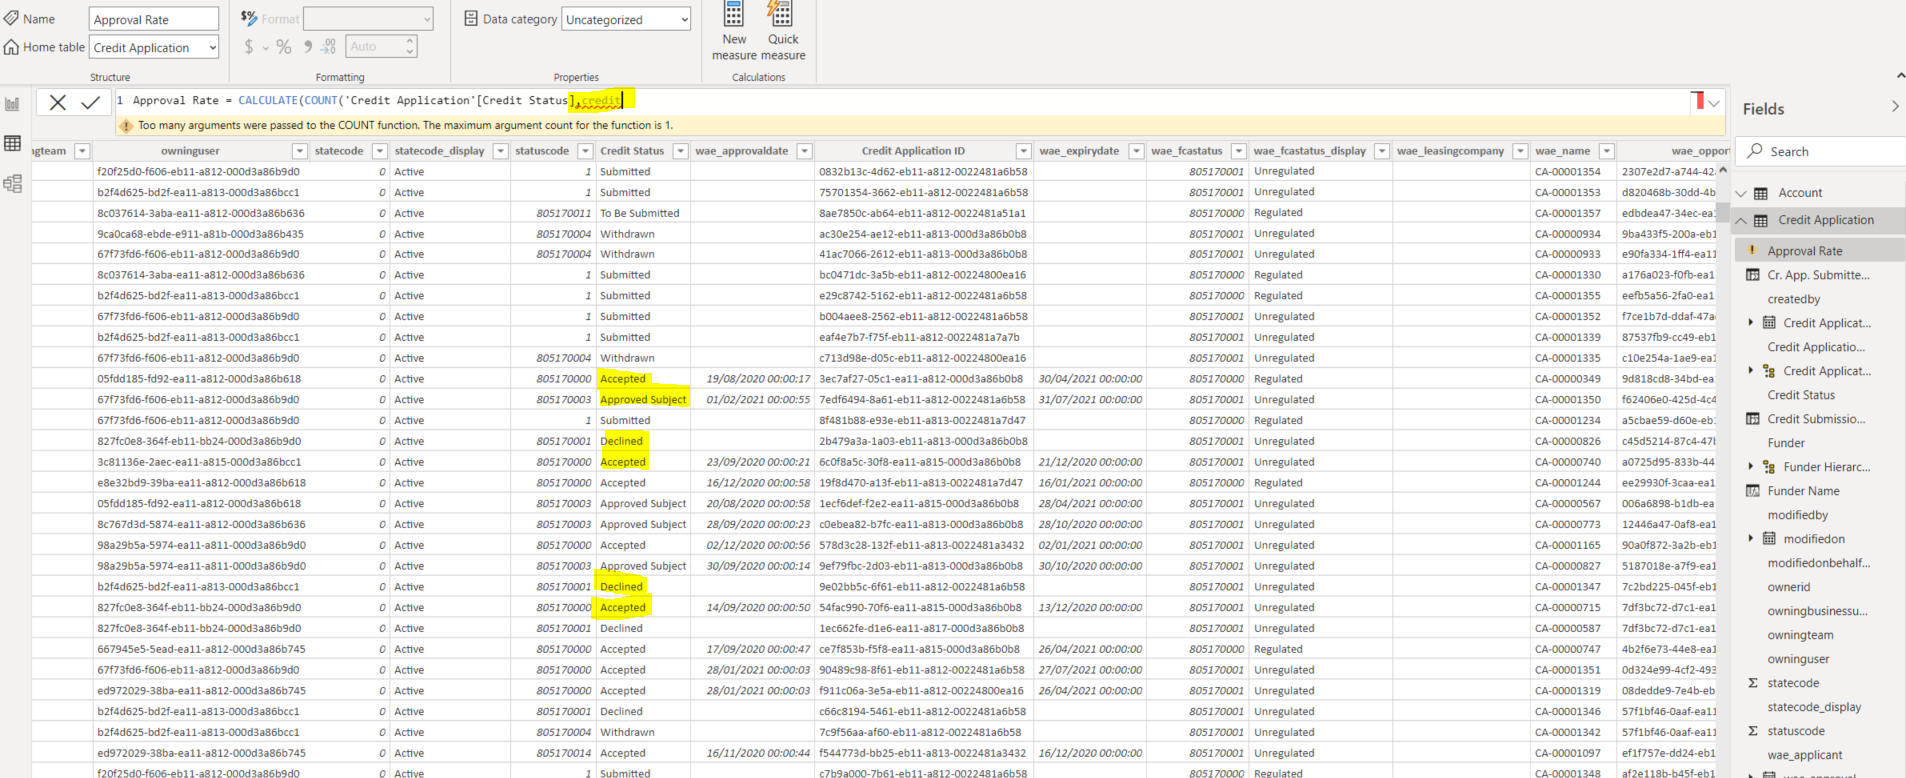This screenshot has height=778, width=1906.
Task: Click the thousands separator comma icon
Action: click(308, 47)
